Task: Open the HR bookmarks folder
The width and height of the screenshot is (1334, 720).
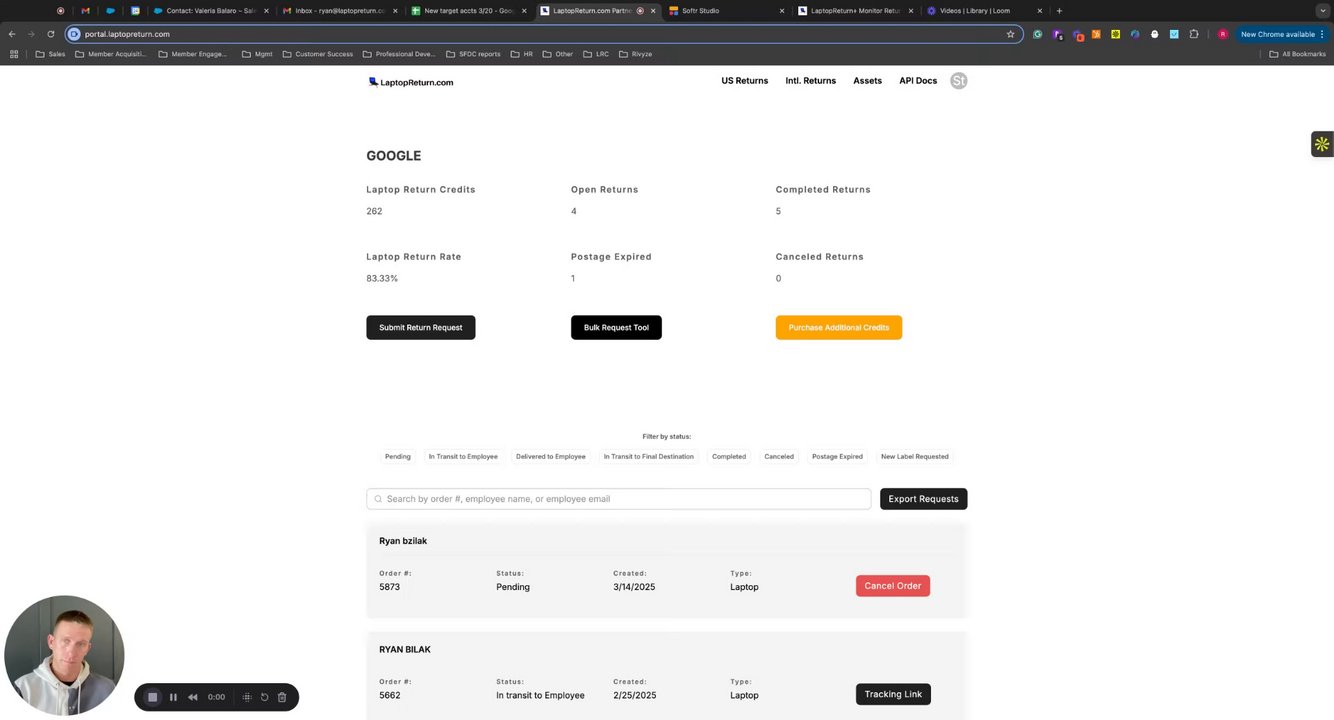Action: coord(522,54)
